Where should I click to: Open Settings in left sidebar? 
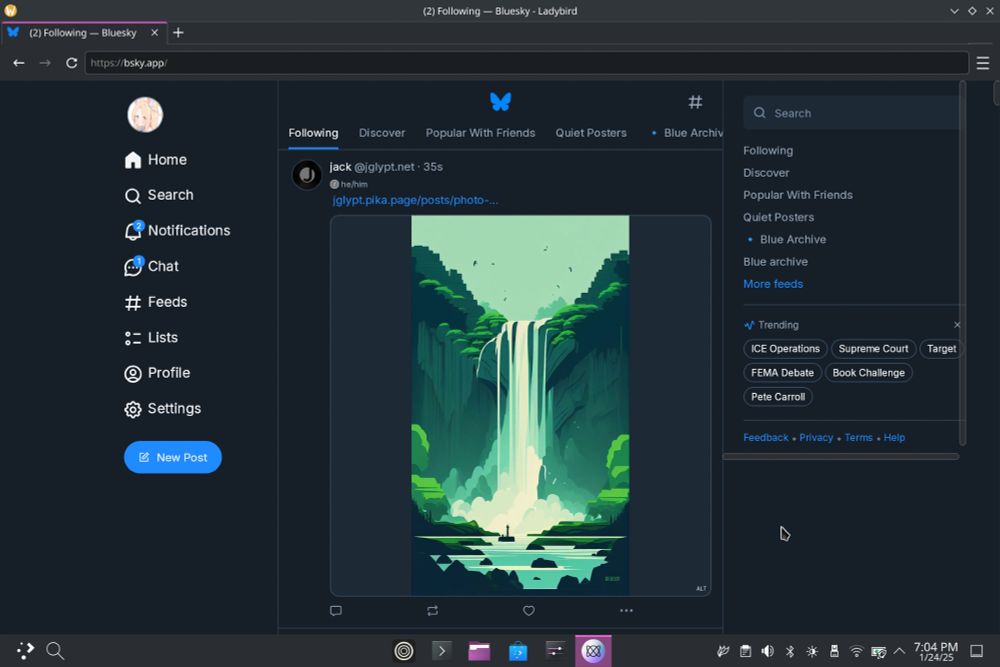[163, 409]
